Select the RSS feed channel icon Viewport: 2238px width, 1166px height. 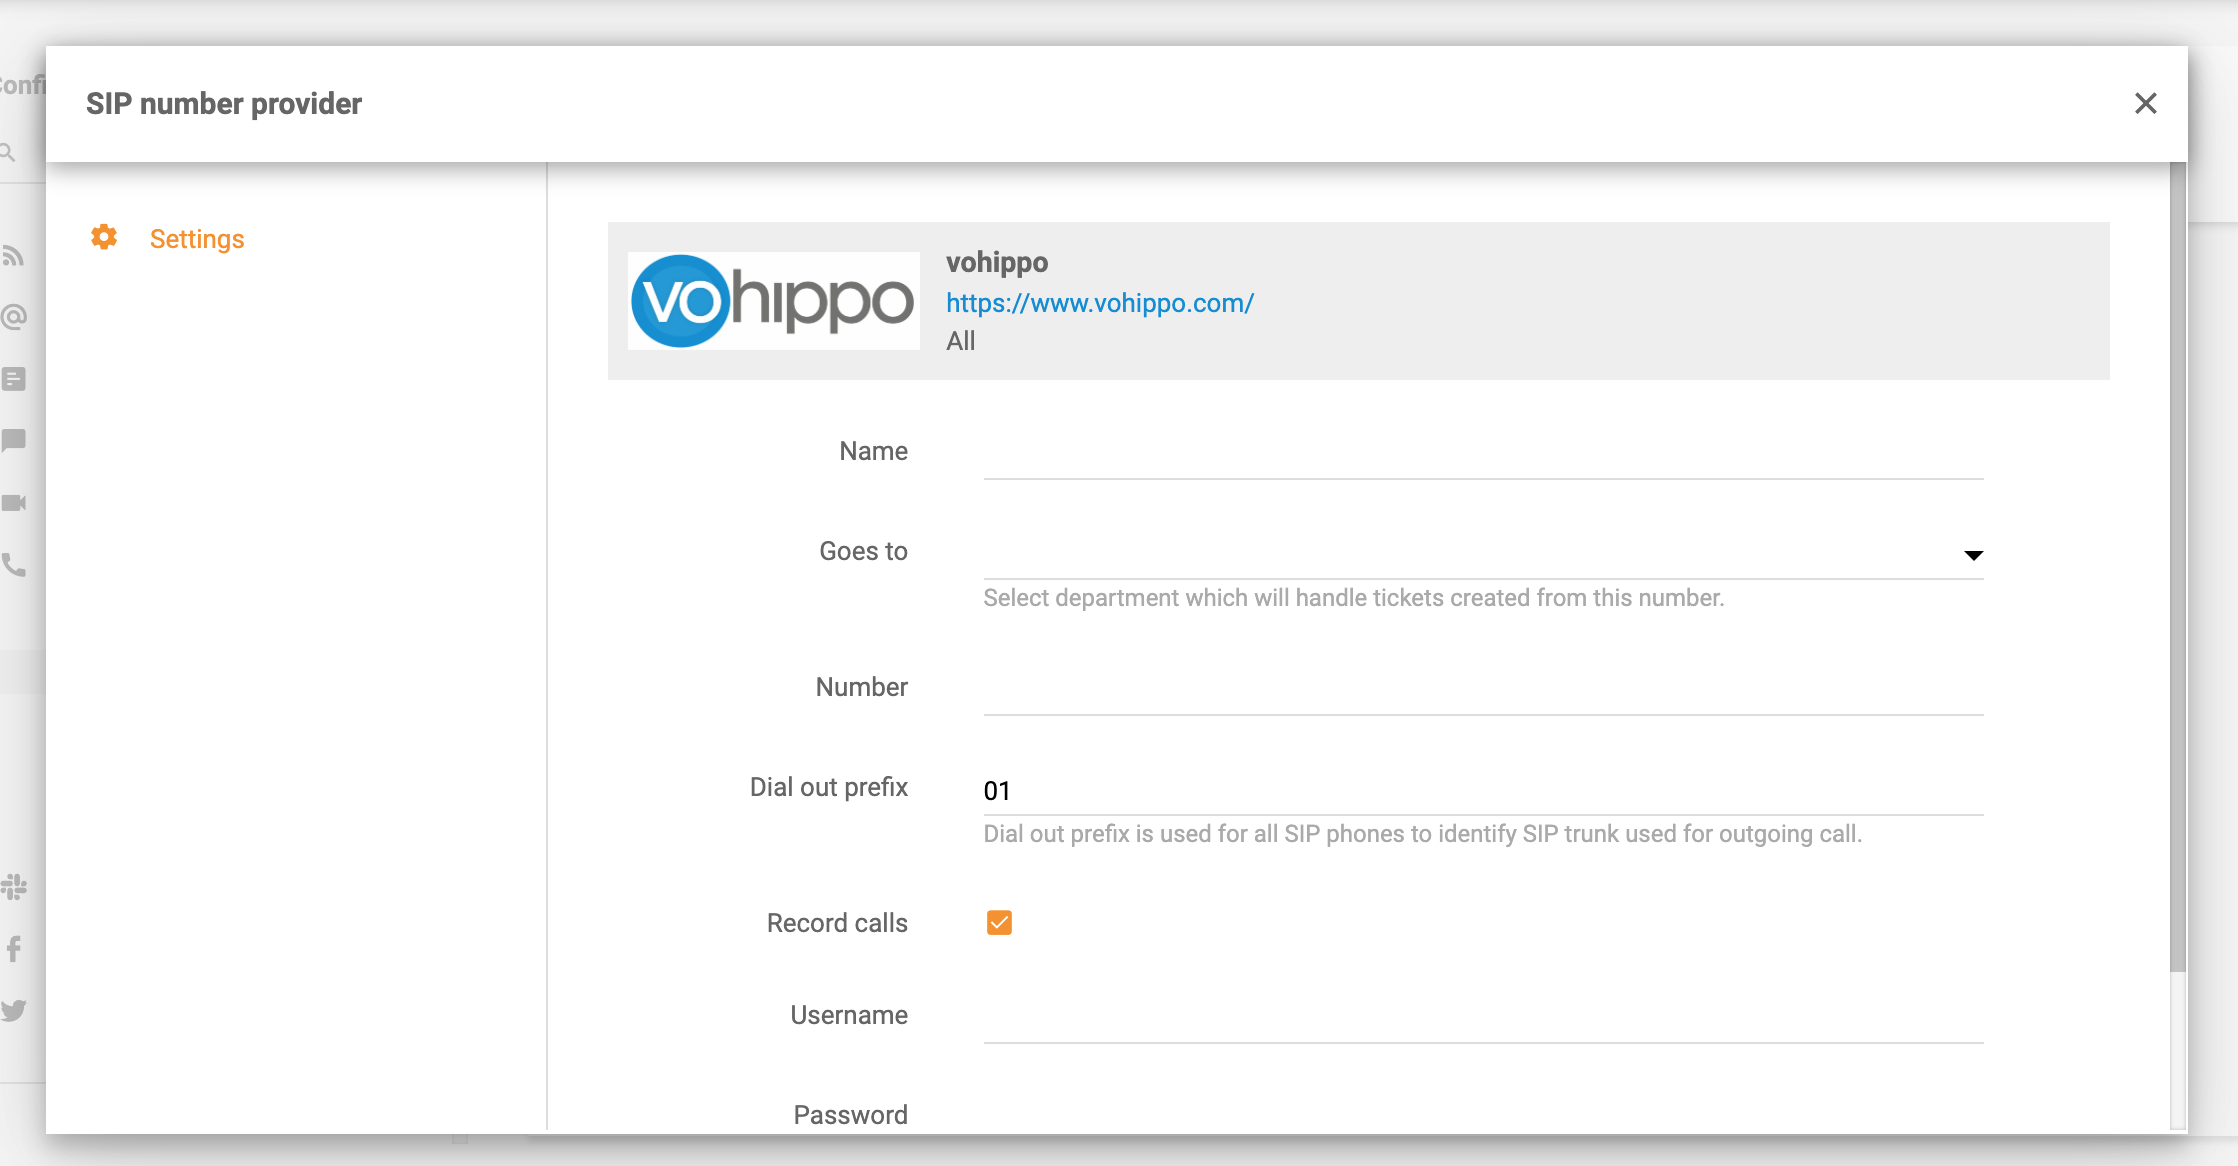click(x=13, y=256)
